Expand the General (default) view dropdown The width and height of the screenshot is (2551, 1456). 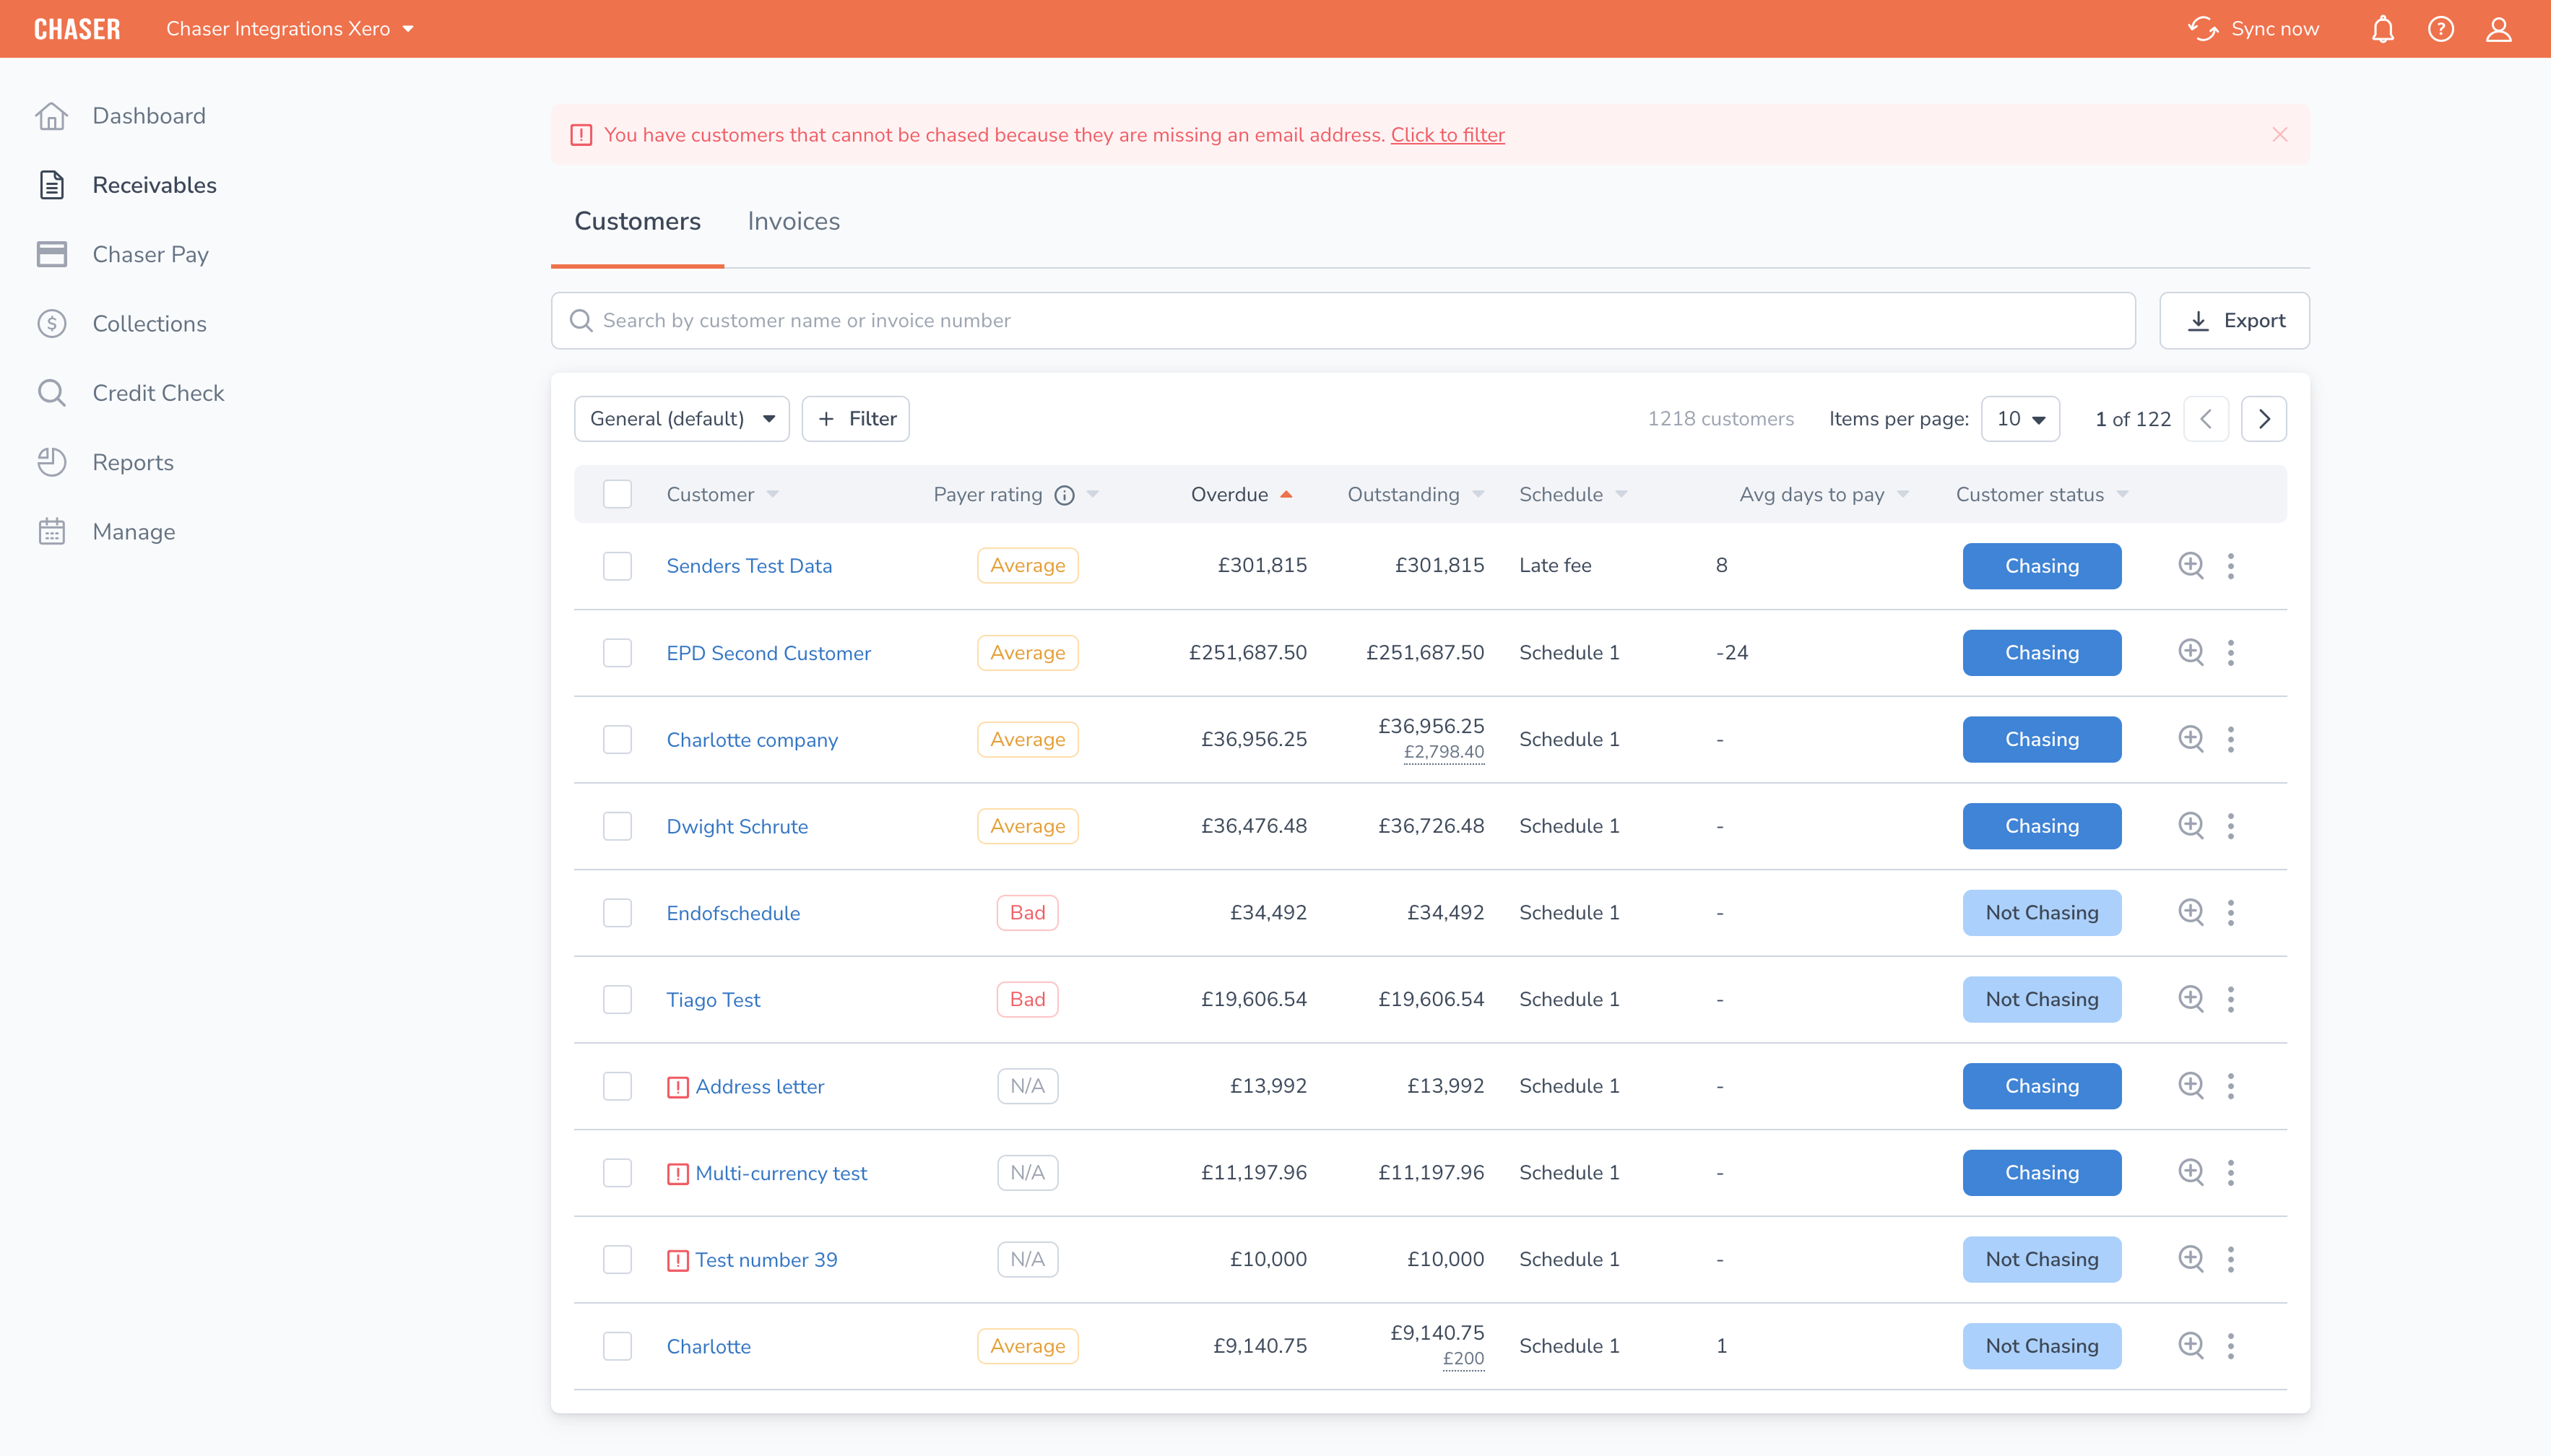(681, 419)
